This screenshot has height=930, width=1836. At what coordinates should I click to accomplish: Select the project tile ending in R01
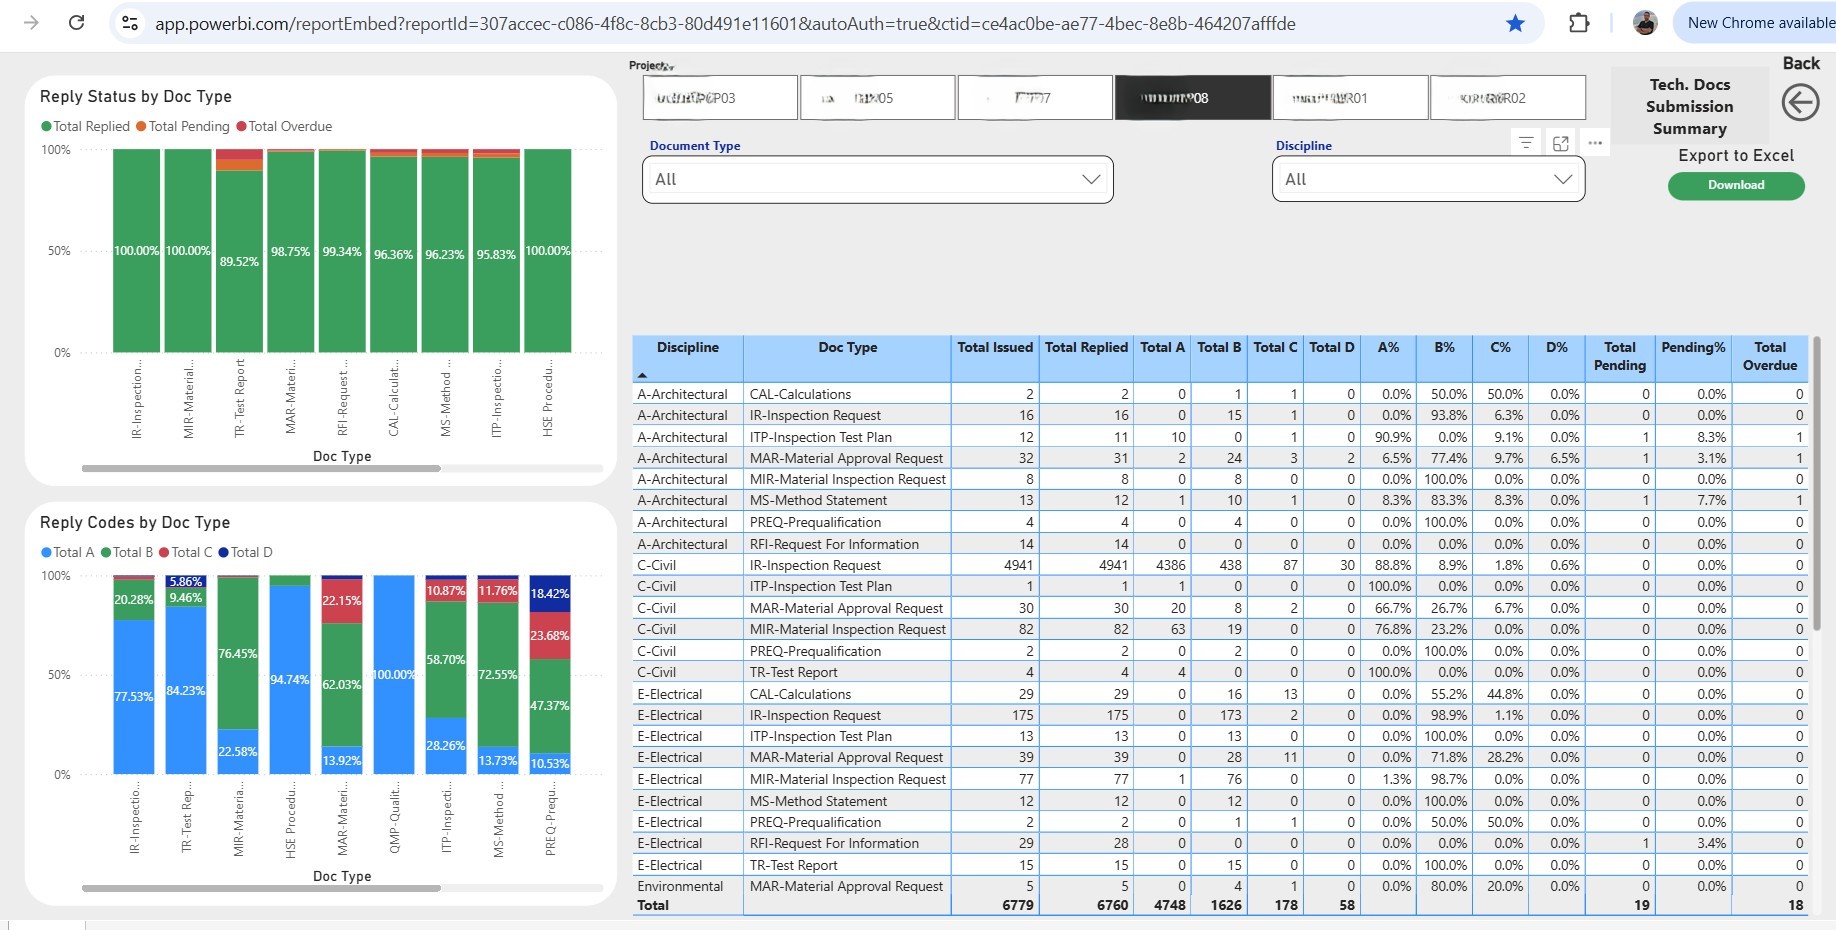(1349, 98)
